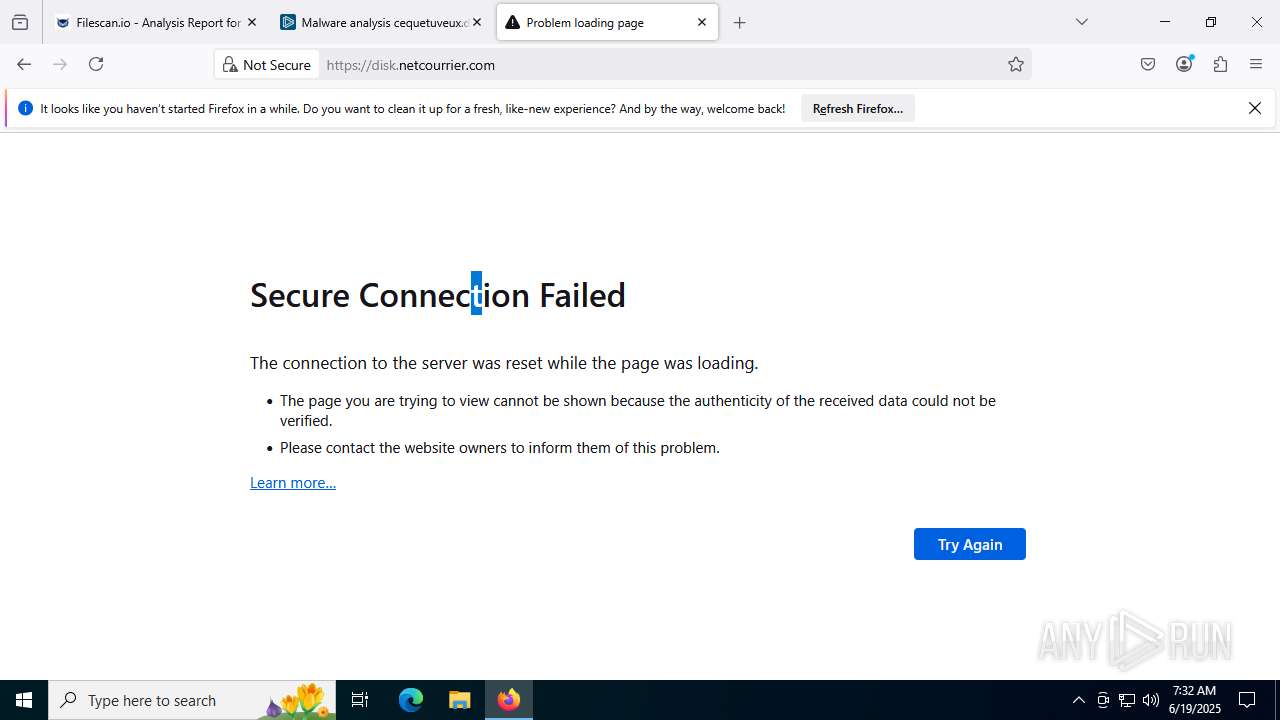Viewport: 1280px width, 720px height.
Task: Dismiss the Firefox refresh notification bar
Action: click(x=1255, y=108)
